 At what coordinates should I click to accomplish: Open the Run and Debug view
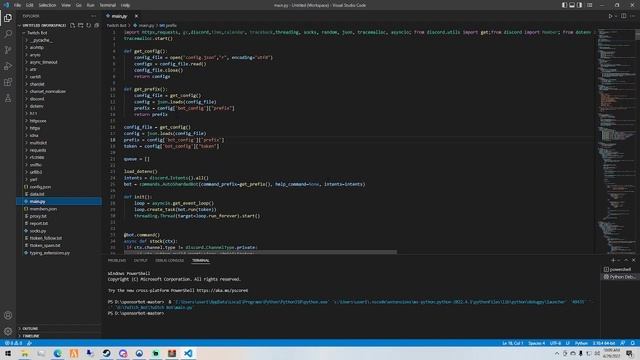pyautogui.click(x=8, y=66)
